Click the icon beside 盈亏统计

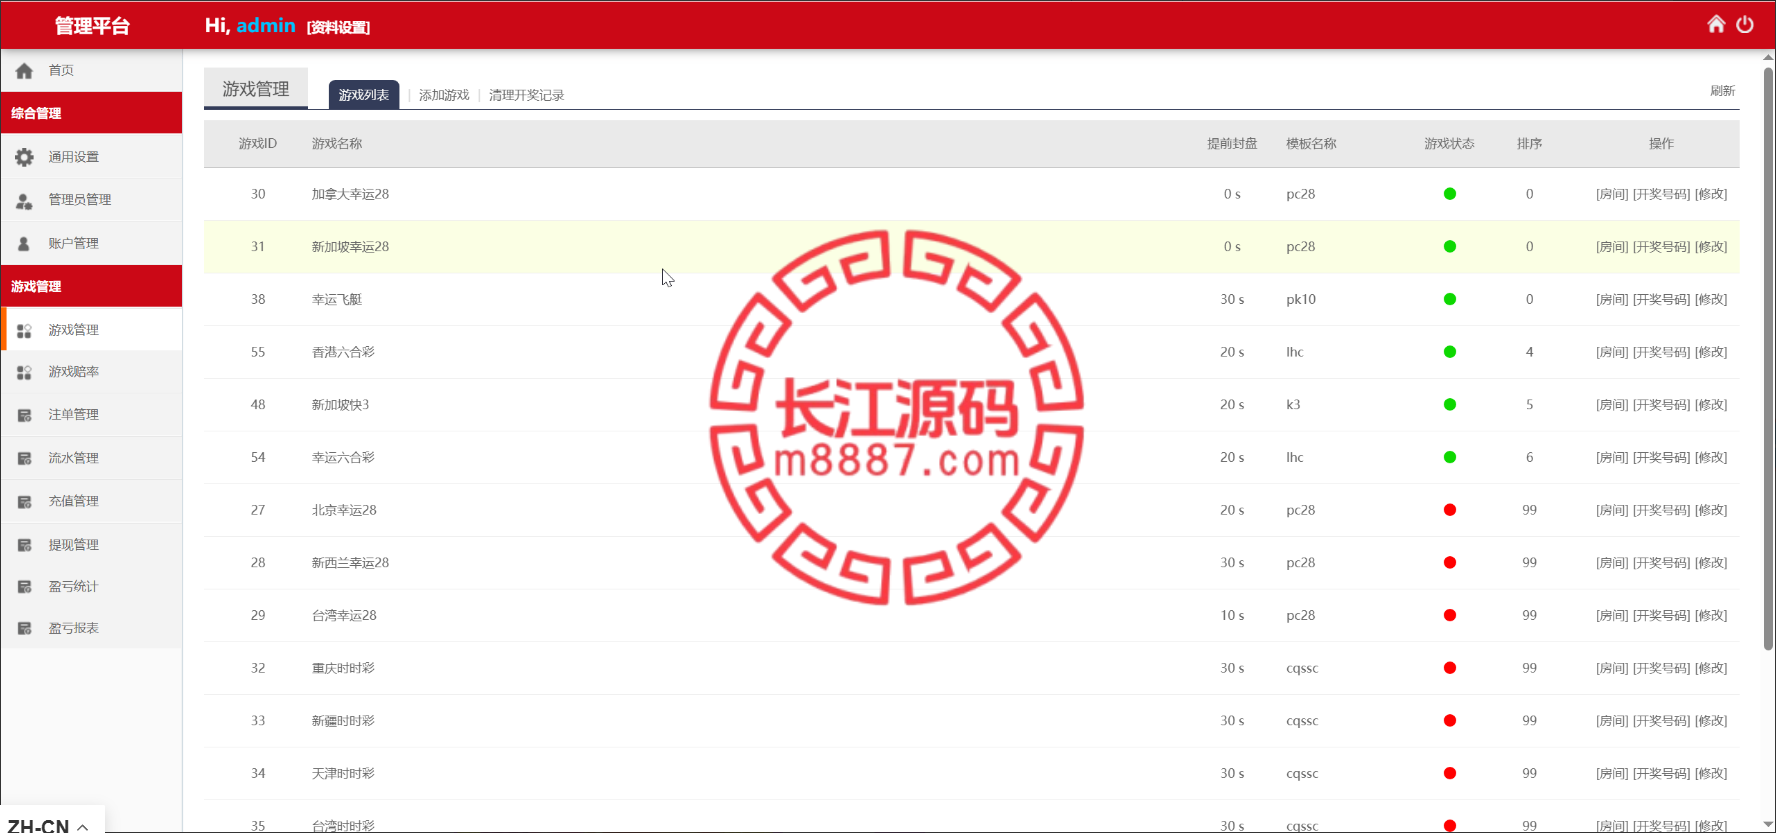pos(24,587)
